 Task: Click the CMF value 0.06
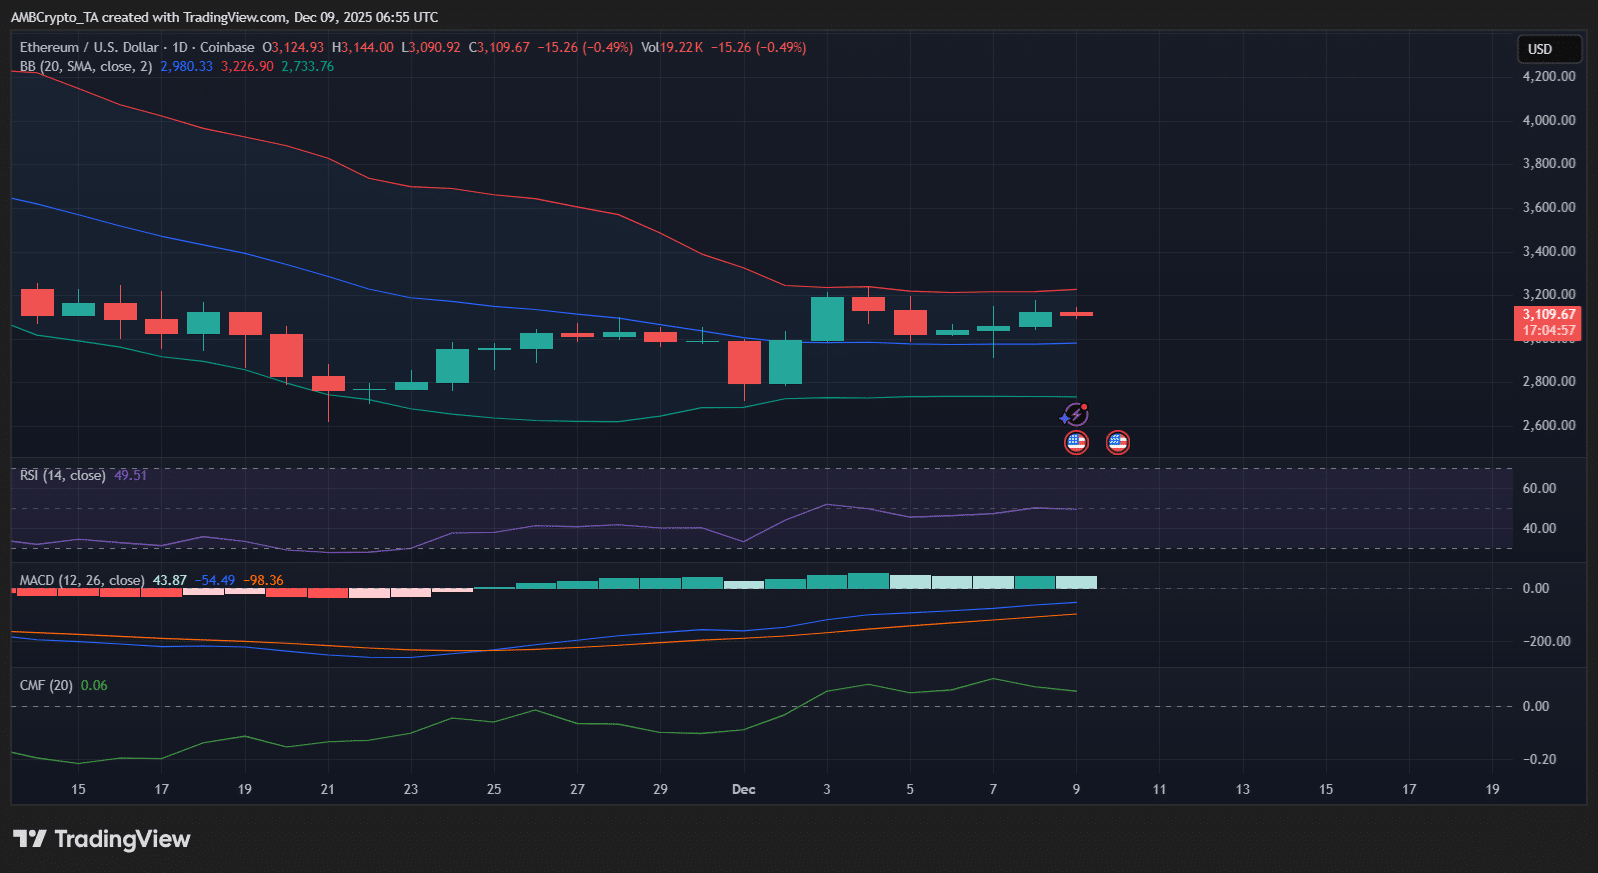tap(94, 685)
